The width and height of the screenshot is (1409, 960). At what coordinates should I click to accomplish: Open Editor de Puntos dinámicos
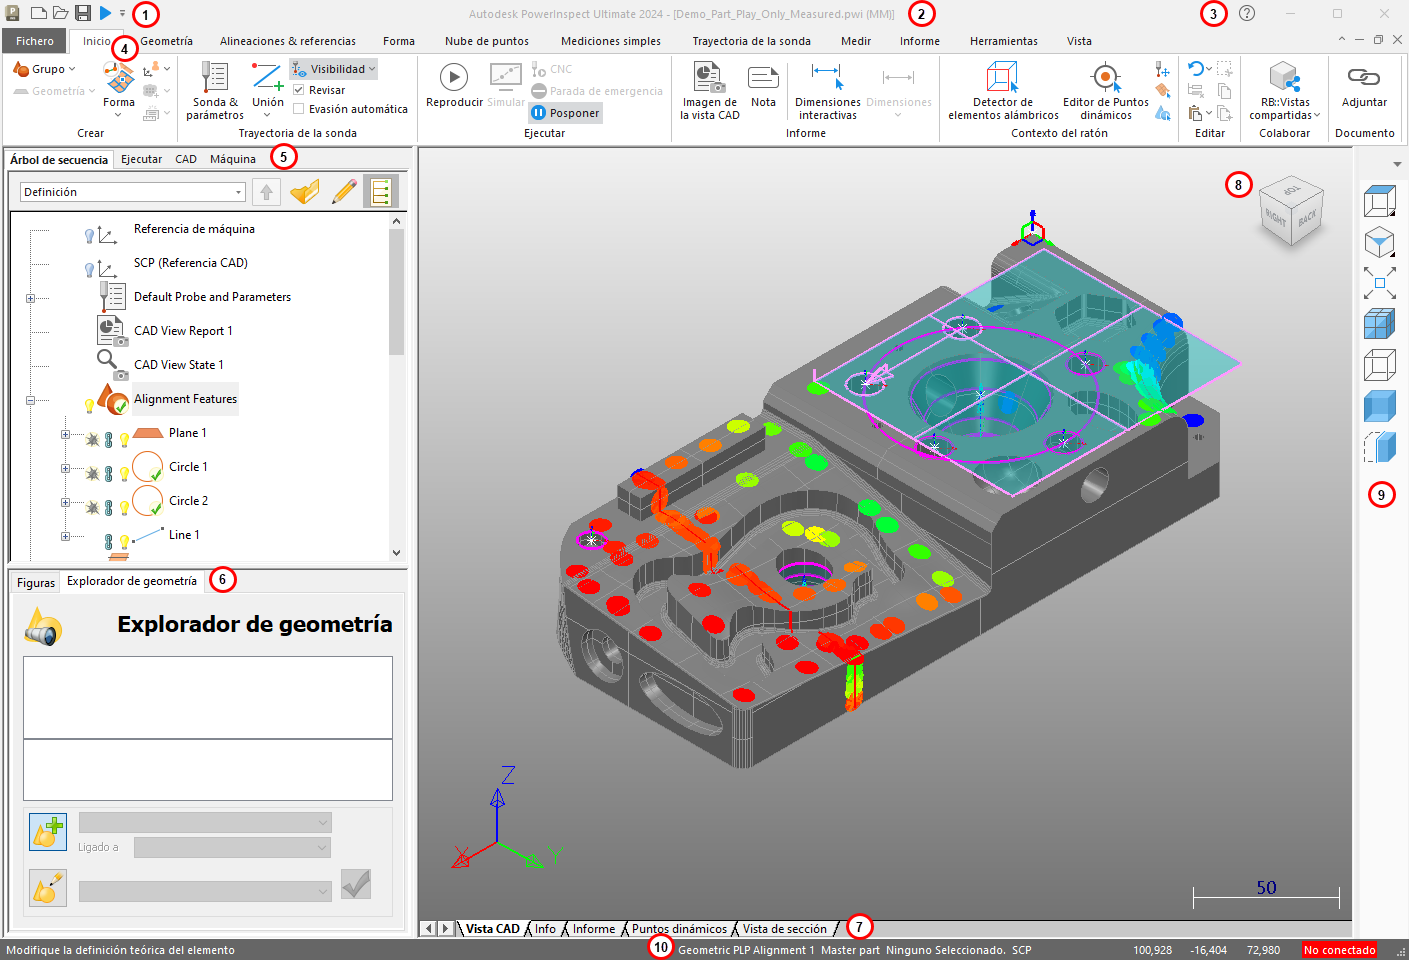tap(1105, 91)
